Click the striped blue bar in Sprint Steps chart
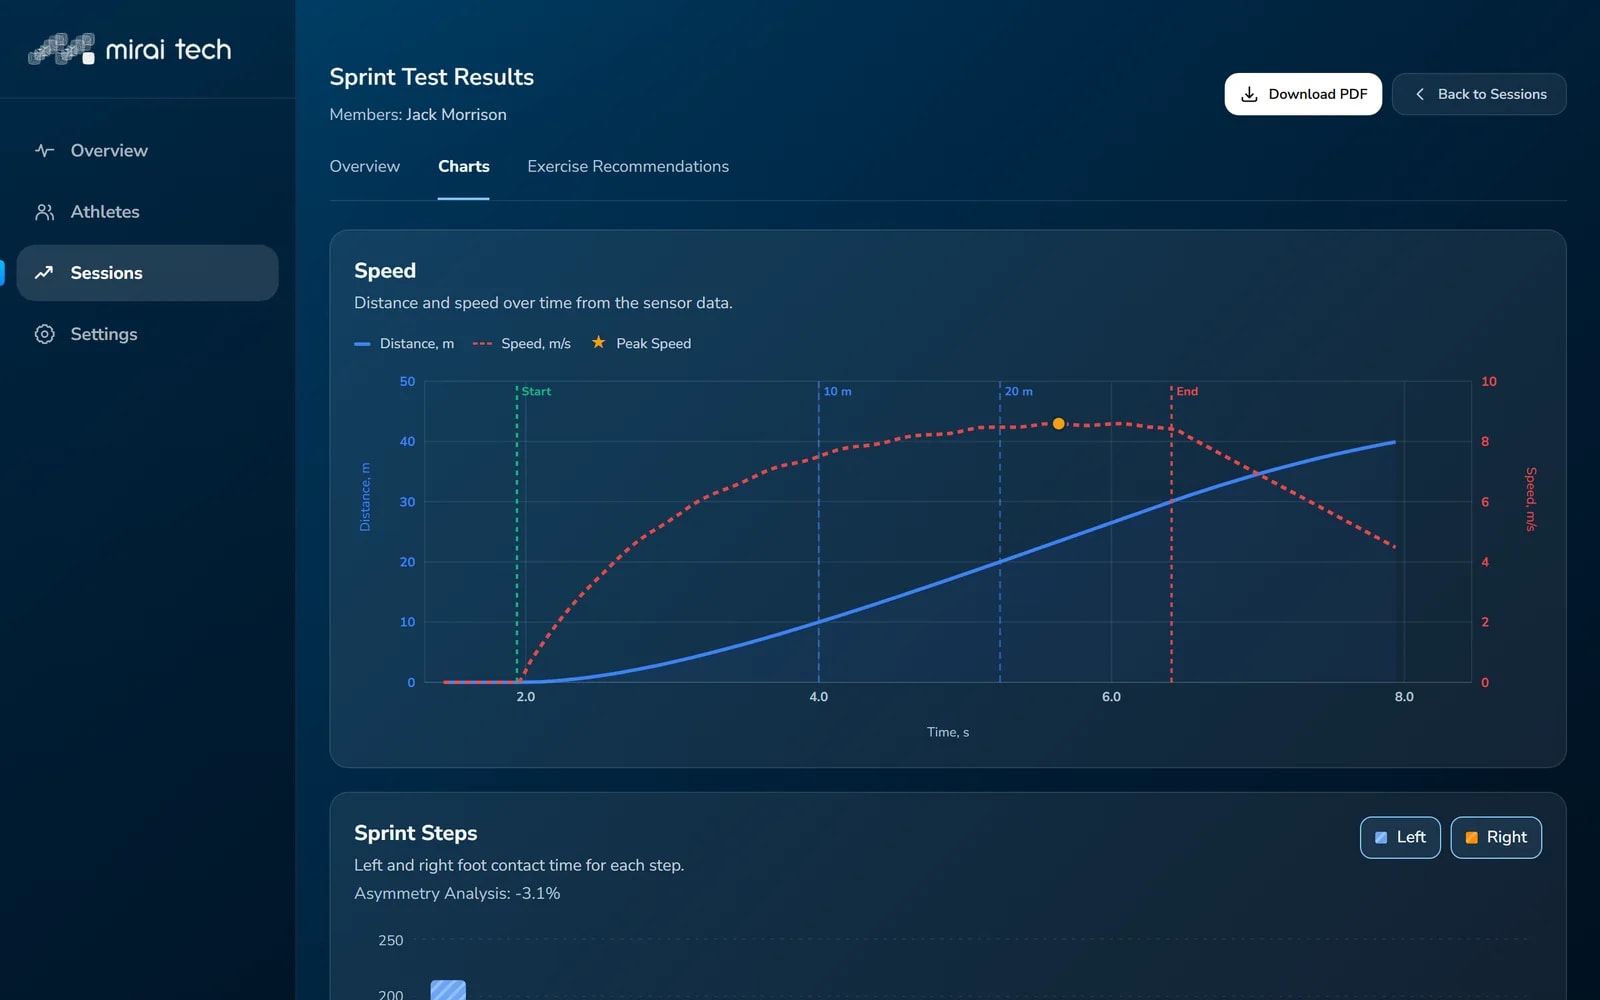Screen dimensions: 1600x1000 click(448, 990)
